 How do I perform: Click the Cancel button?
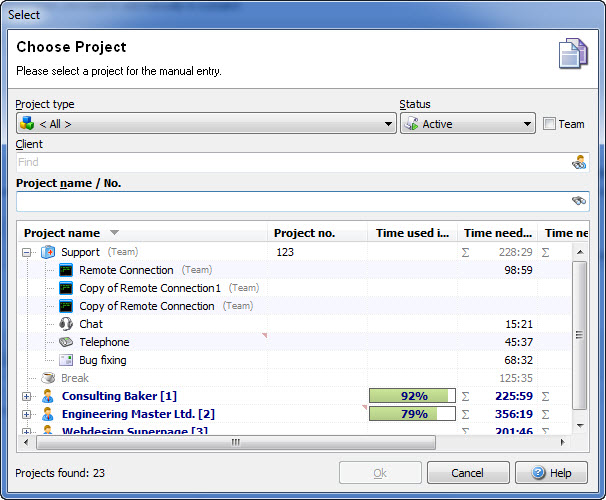click(468, 473)
